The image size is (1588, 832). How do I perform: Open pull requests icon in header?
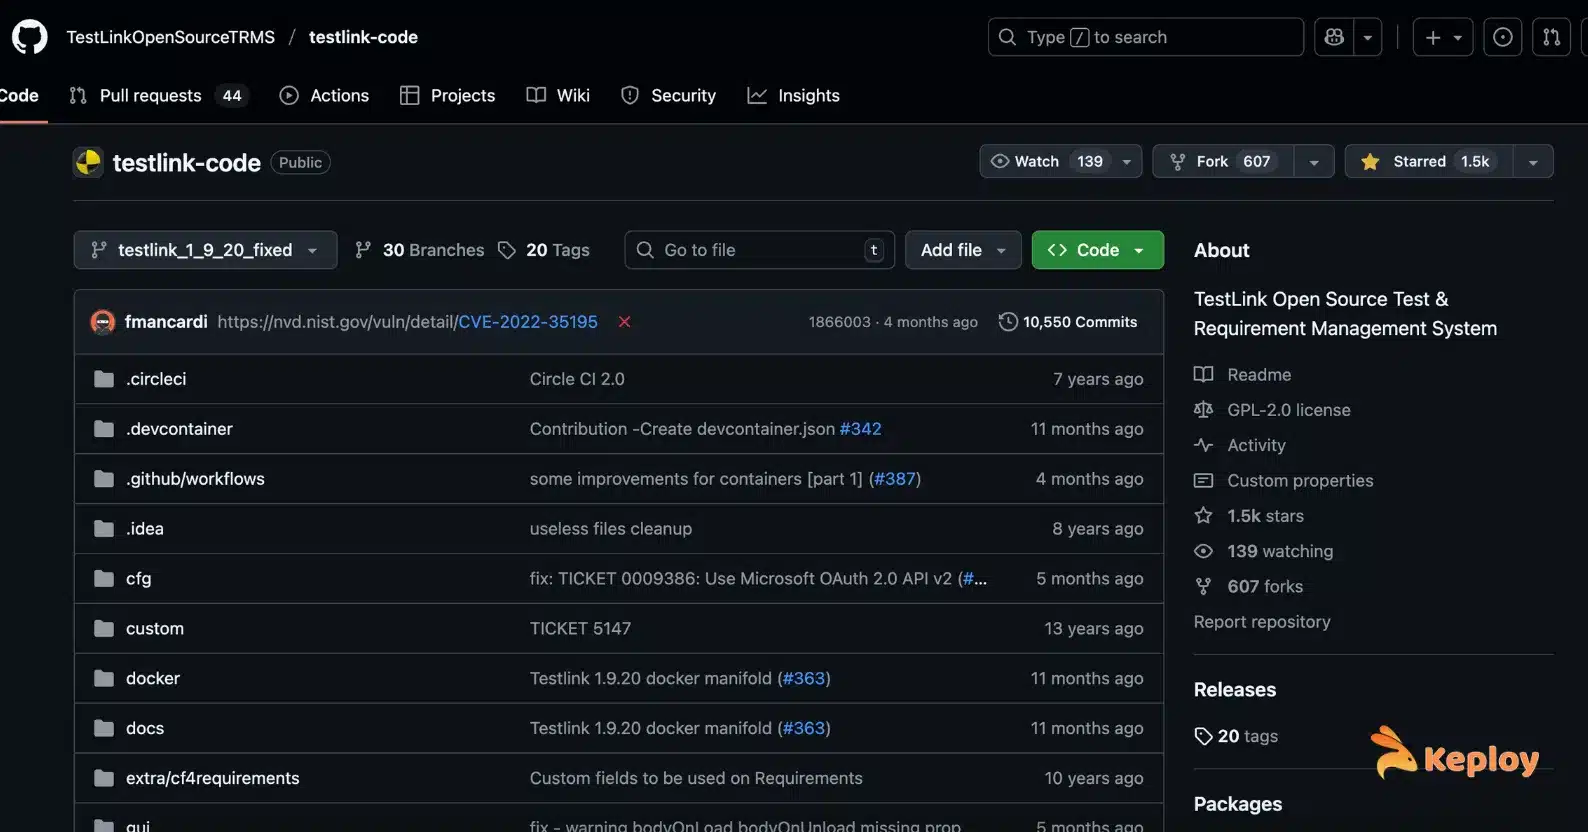tap(1551, 37)
